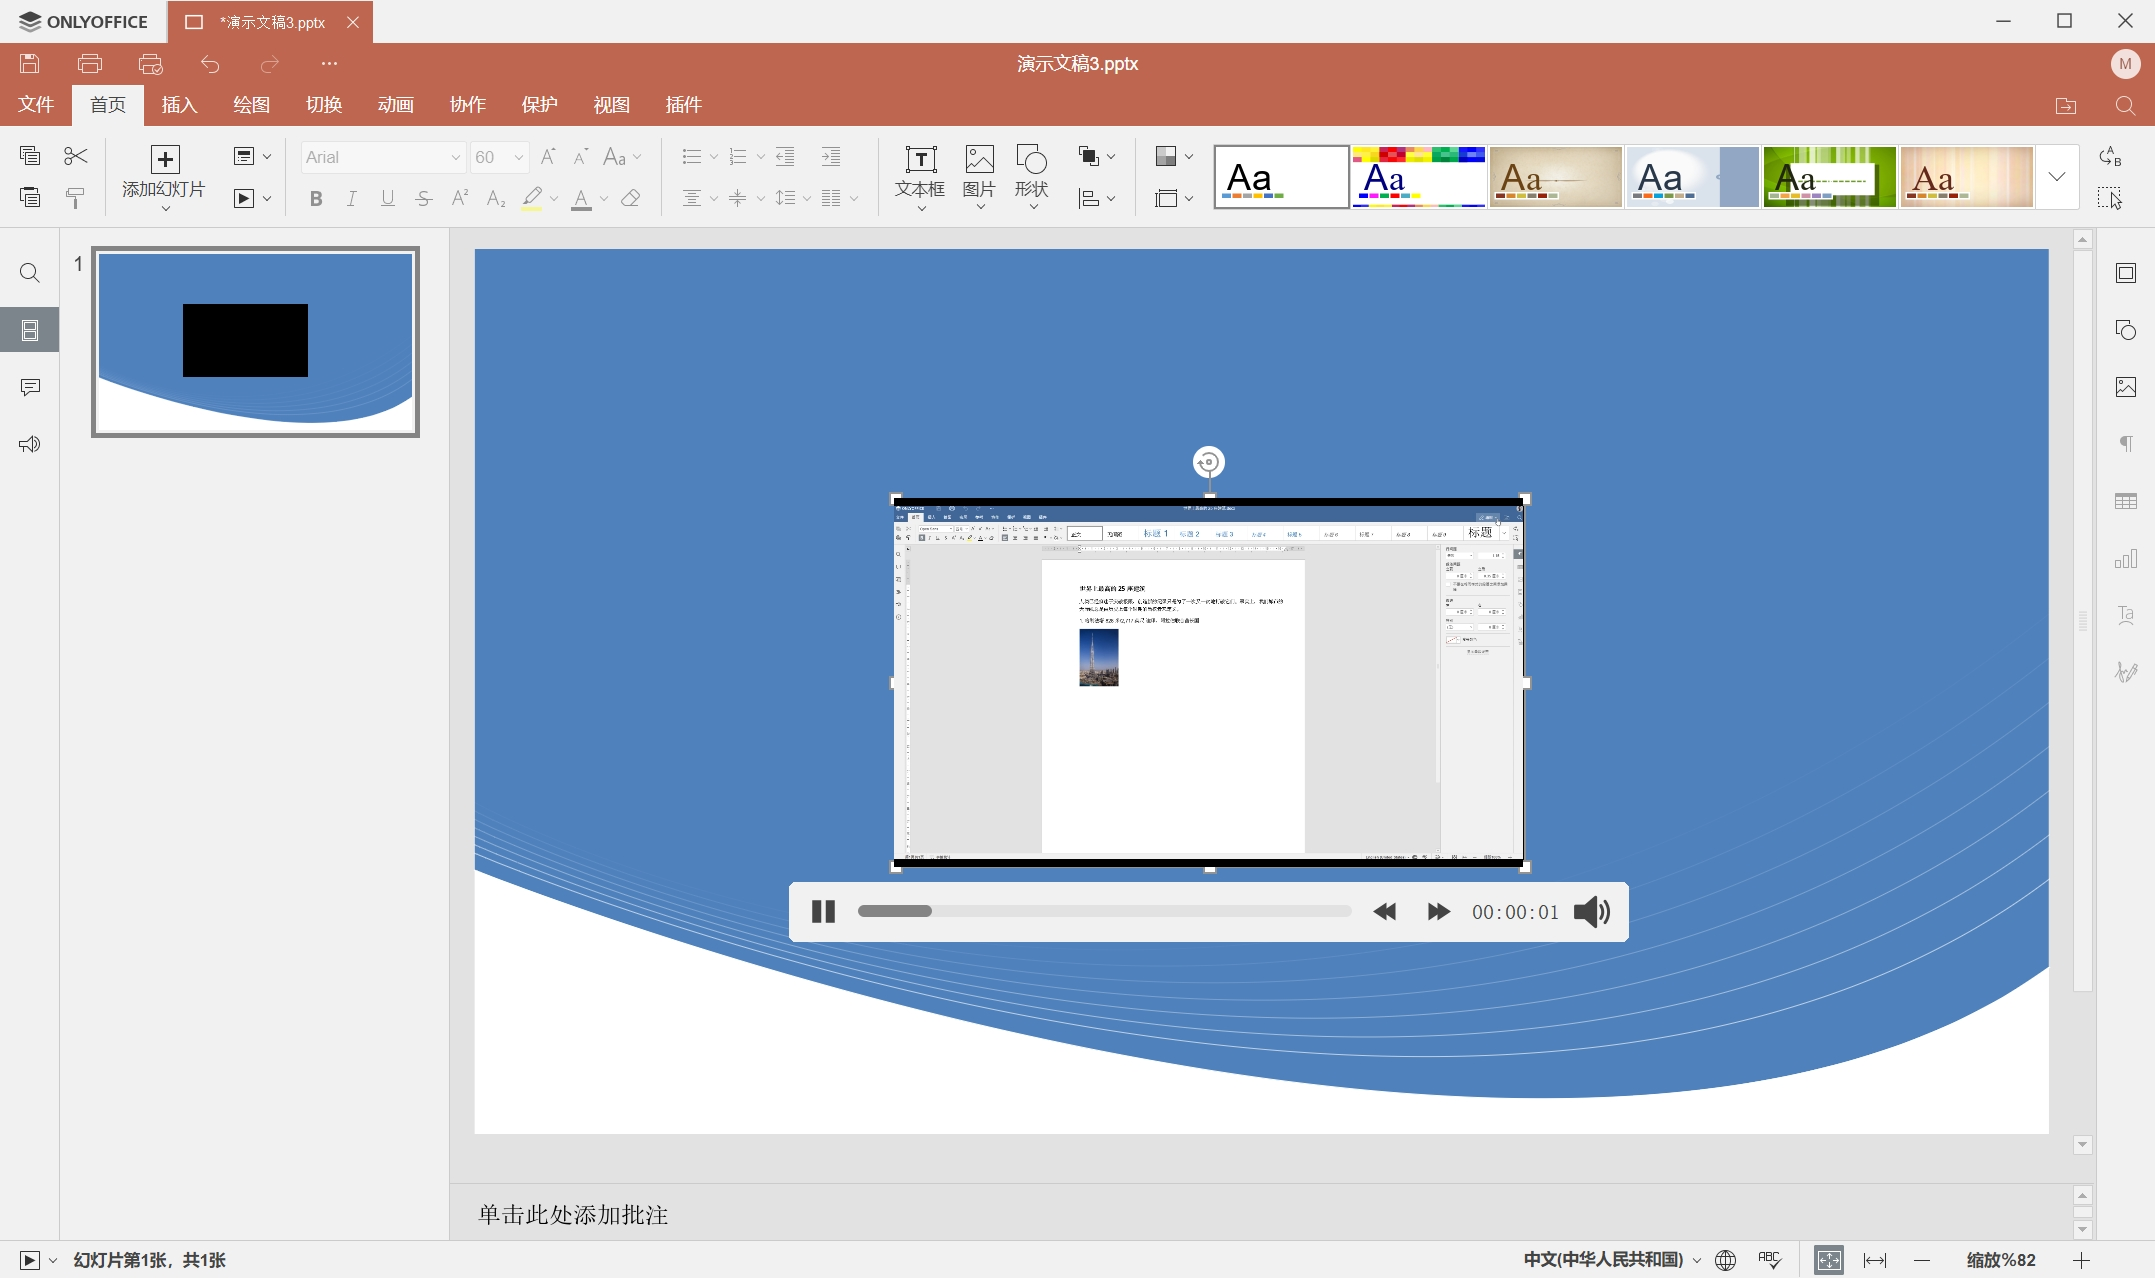Click the copy style paintbrush icon
Image resolution: width=2155 pixels, height=1278 pixels.
pyautogui.click(x=76, y=198)
